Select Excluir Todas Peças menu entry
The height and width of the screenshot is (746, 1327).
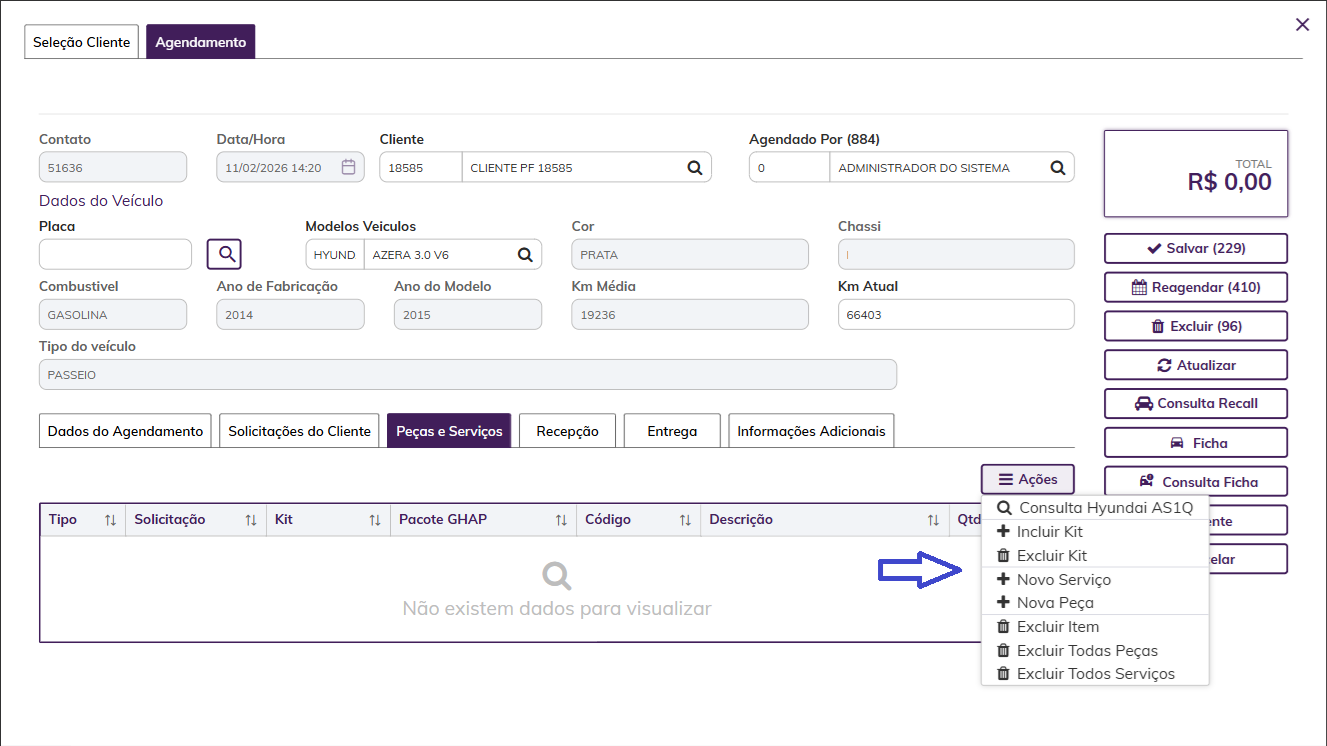pos(1095,651)
